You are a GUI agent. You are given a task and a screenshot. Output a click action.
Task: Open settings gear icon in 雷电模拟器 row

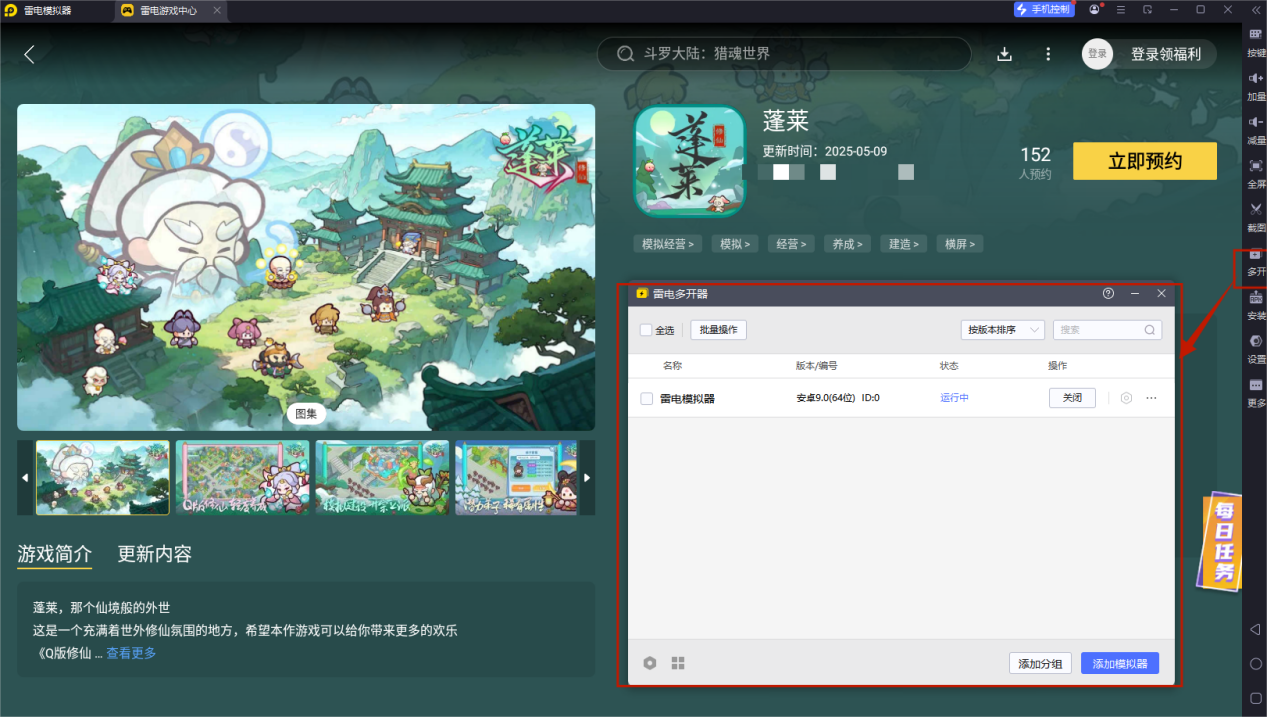coord(1126,398)
